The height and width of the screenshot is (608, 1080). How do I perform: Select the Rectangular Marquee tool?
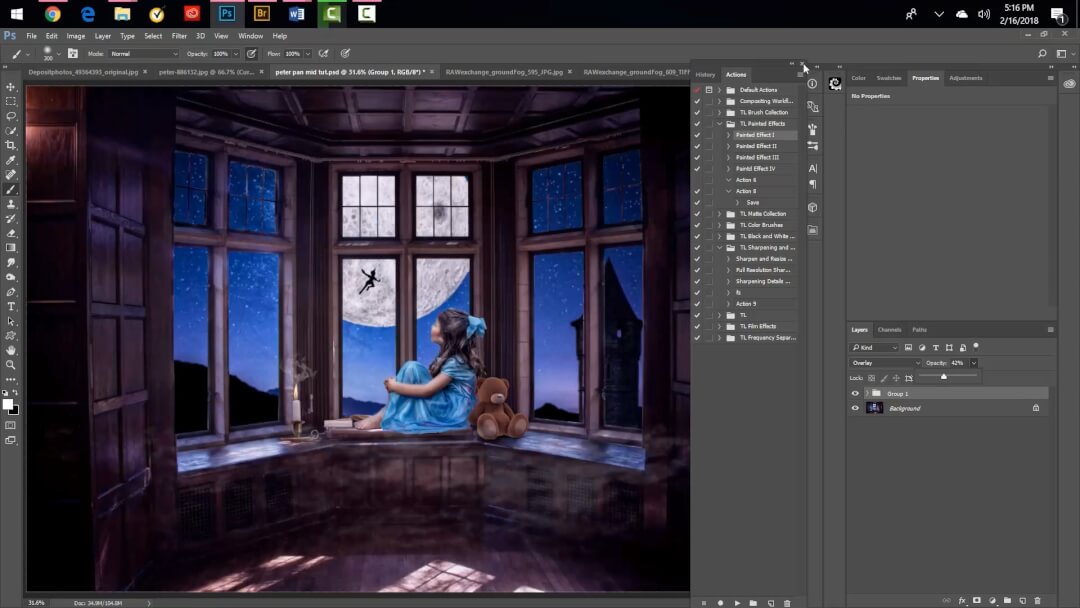pyautogui.click(x=10, y=101)
